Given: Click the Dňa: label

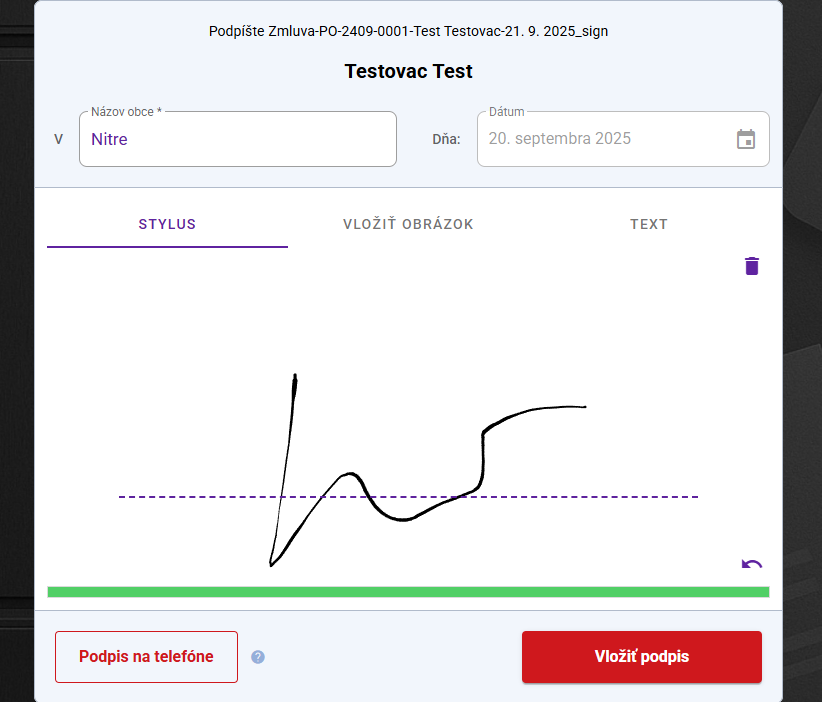Looking at the screenshot, I should tap(446, 139).
